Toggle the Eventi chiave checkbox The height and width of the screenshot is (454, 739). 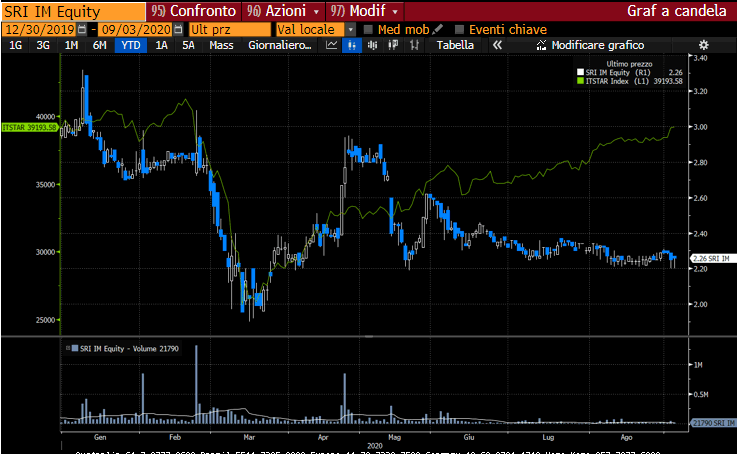coord(459,30)
